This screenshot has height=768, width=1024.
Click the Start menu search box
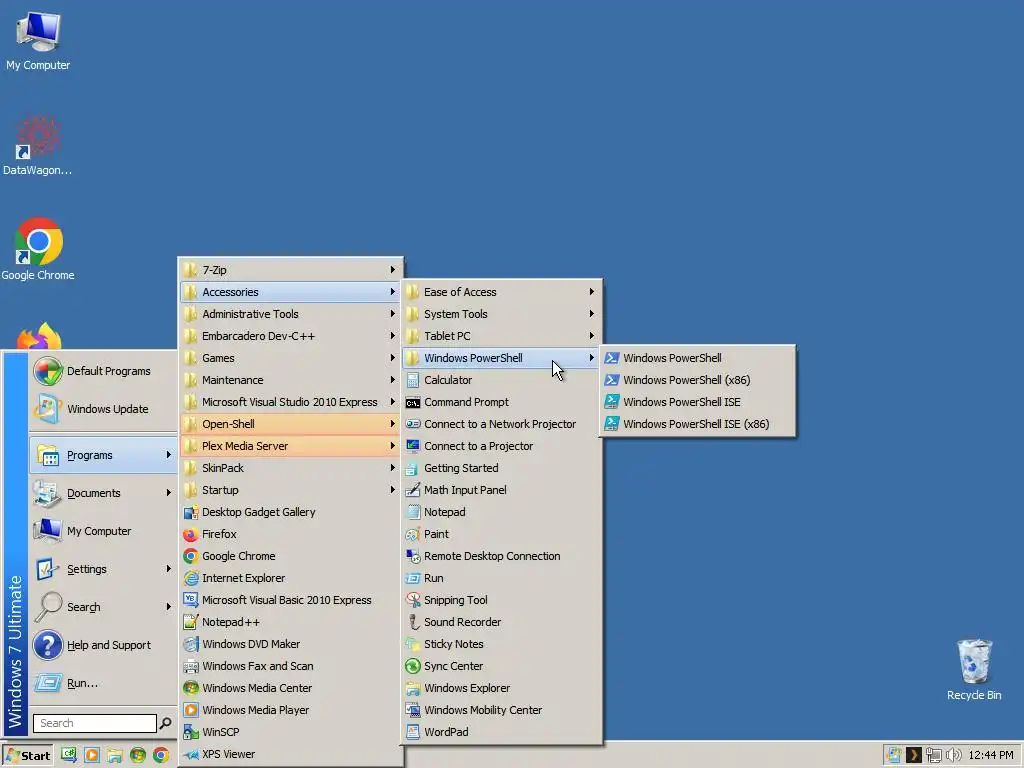click(x=95, y=723)
